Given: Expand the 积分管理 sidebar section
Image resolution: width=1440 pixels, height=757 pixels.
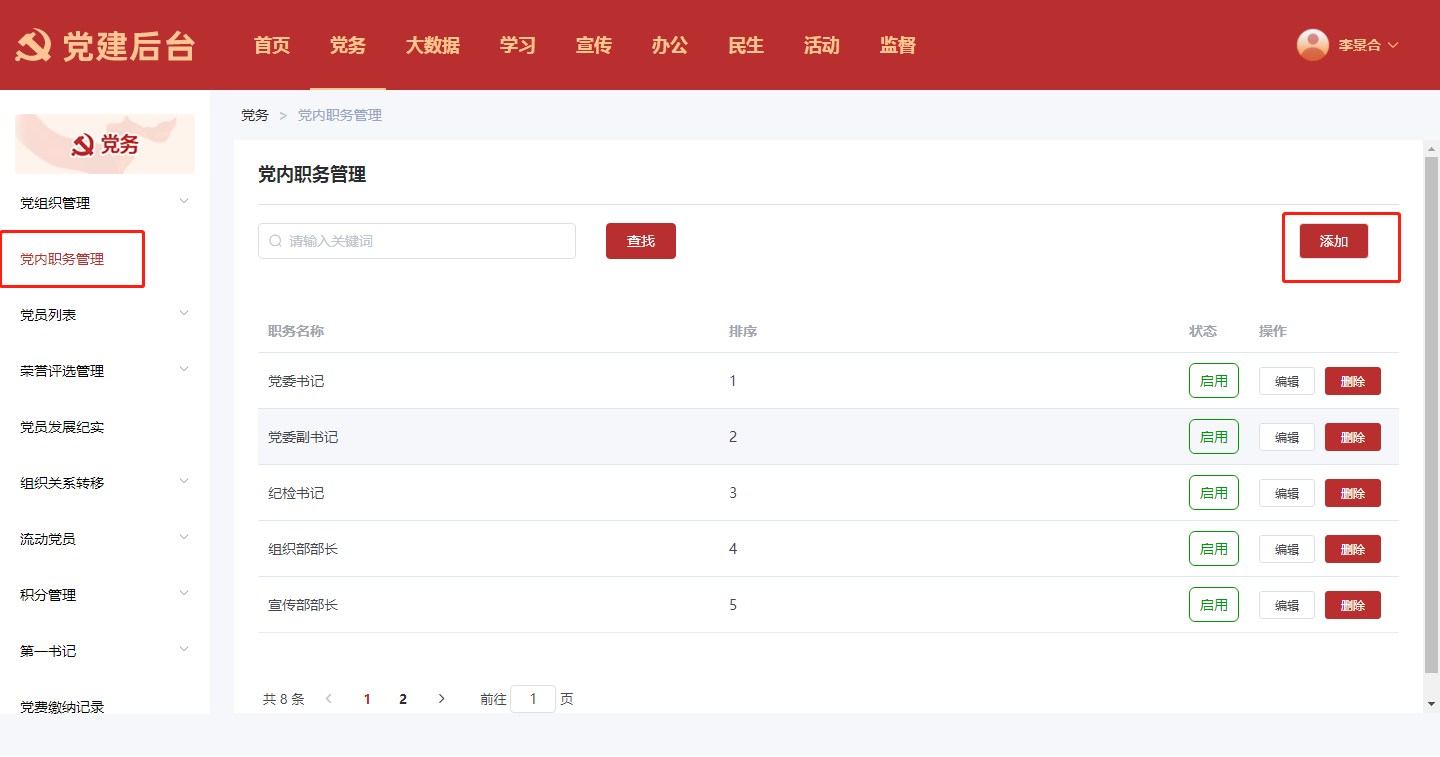Looking at the screenshot, I should pyautogui.click(x=184, y=594).
